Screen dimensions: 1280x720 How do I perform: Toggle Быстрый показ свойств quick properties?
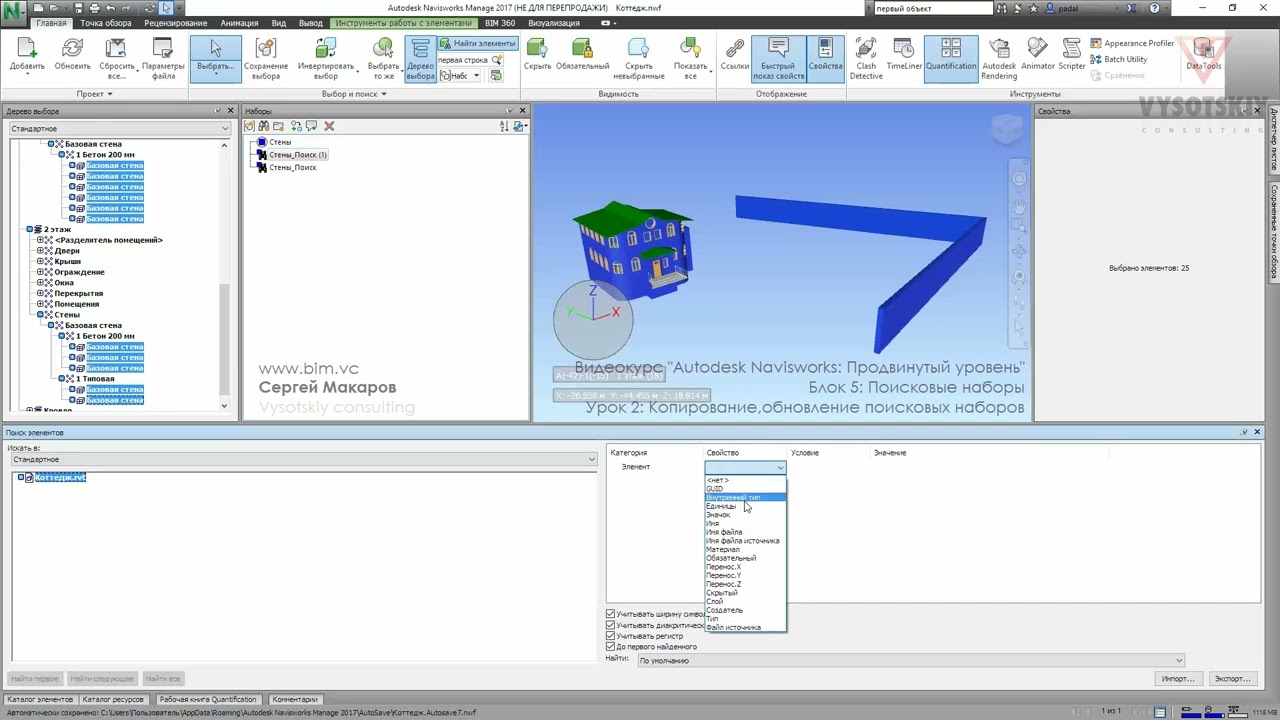pos(778,59)
